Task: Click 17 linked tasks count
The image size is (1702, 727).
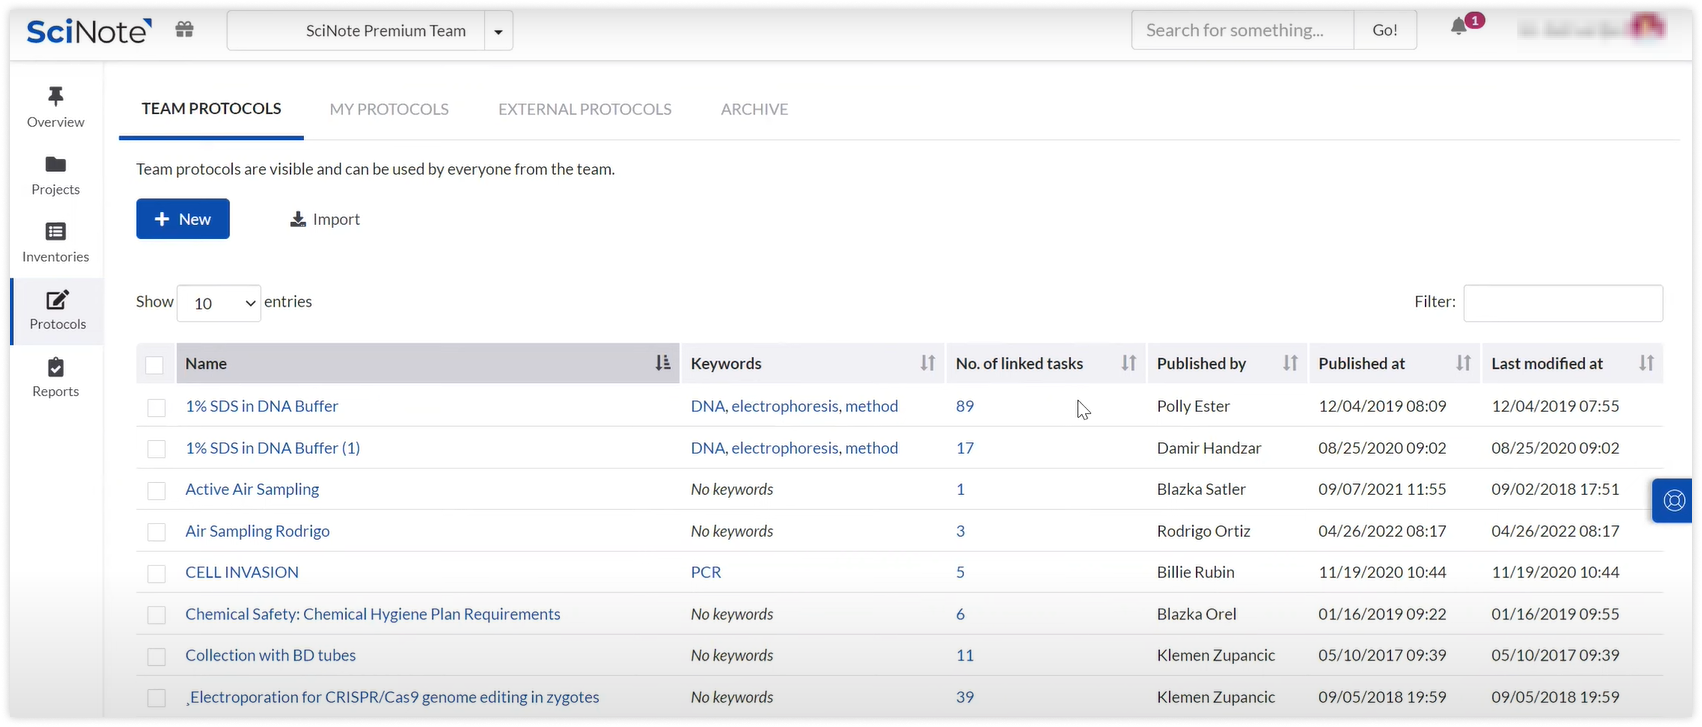Action: click(965, 448)
